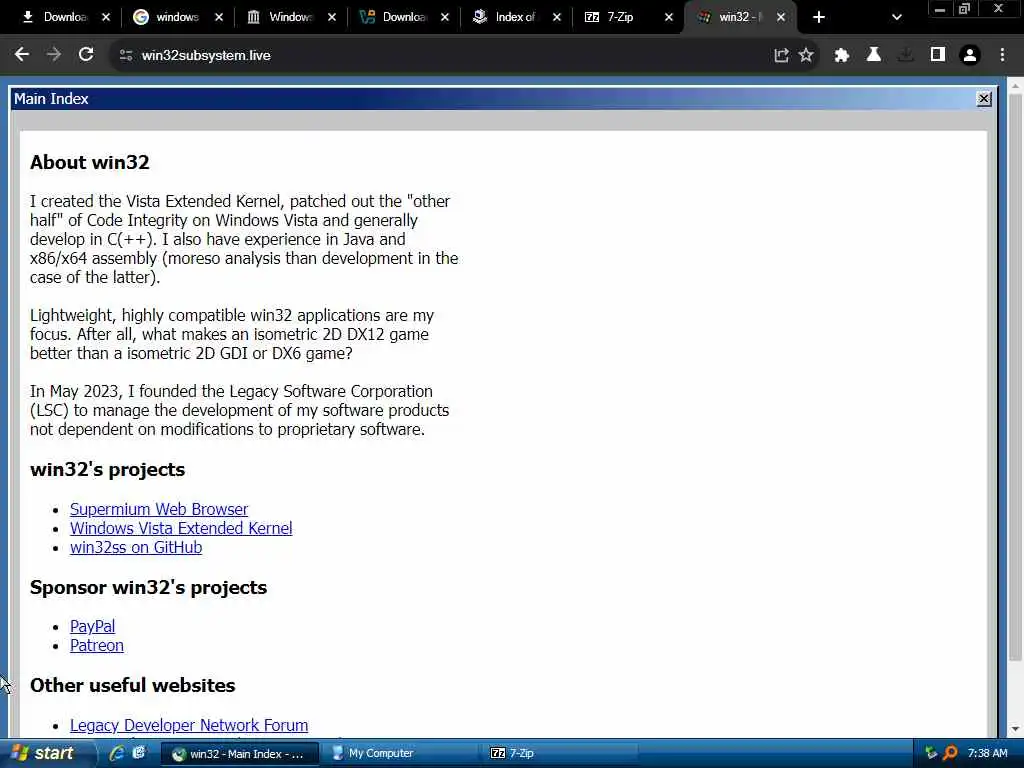Reload the current page
1024x768 pixels.
[x=86, y=55]
